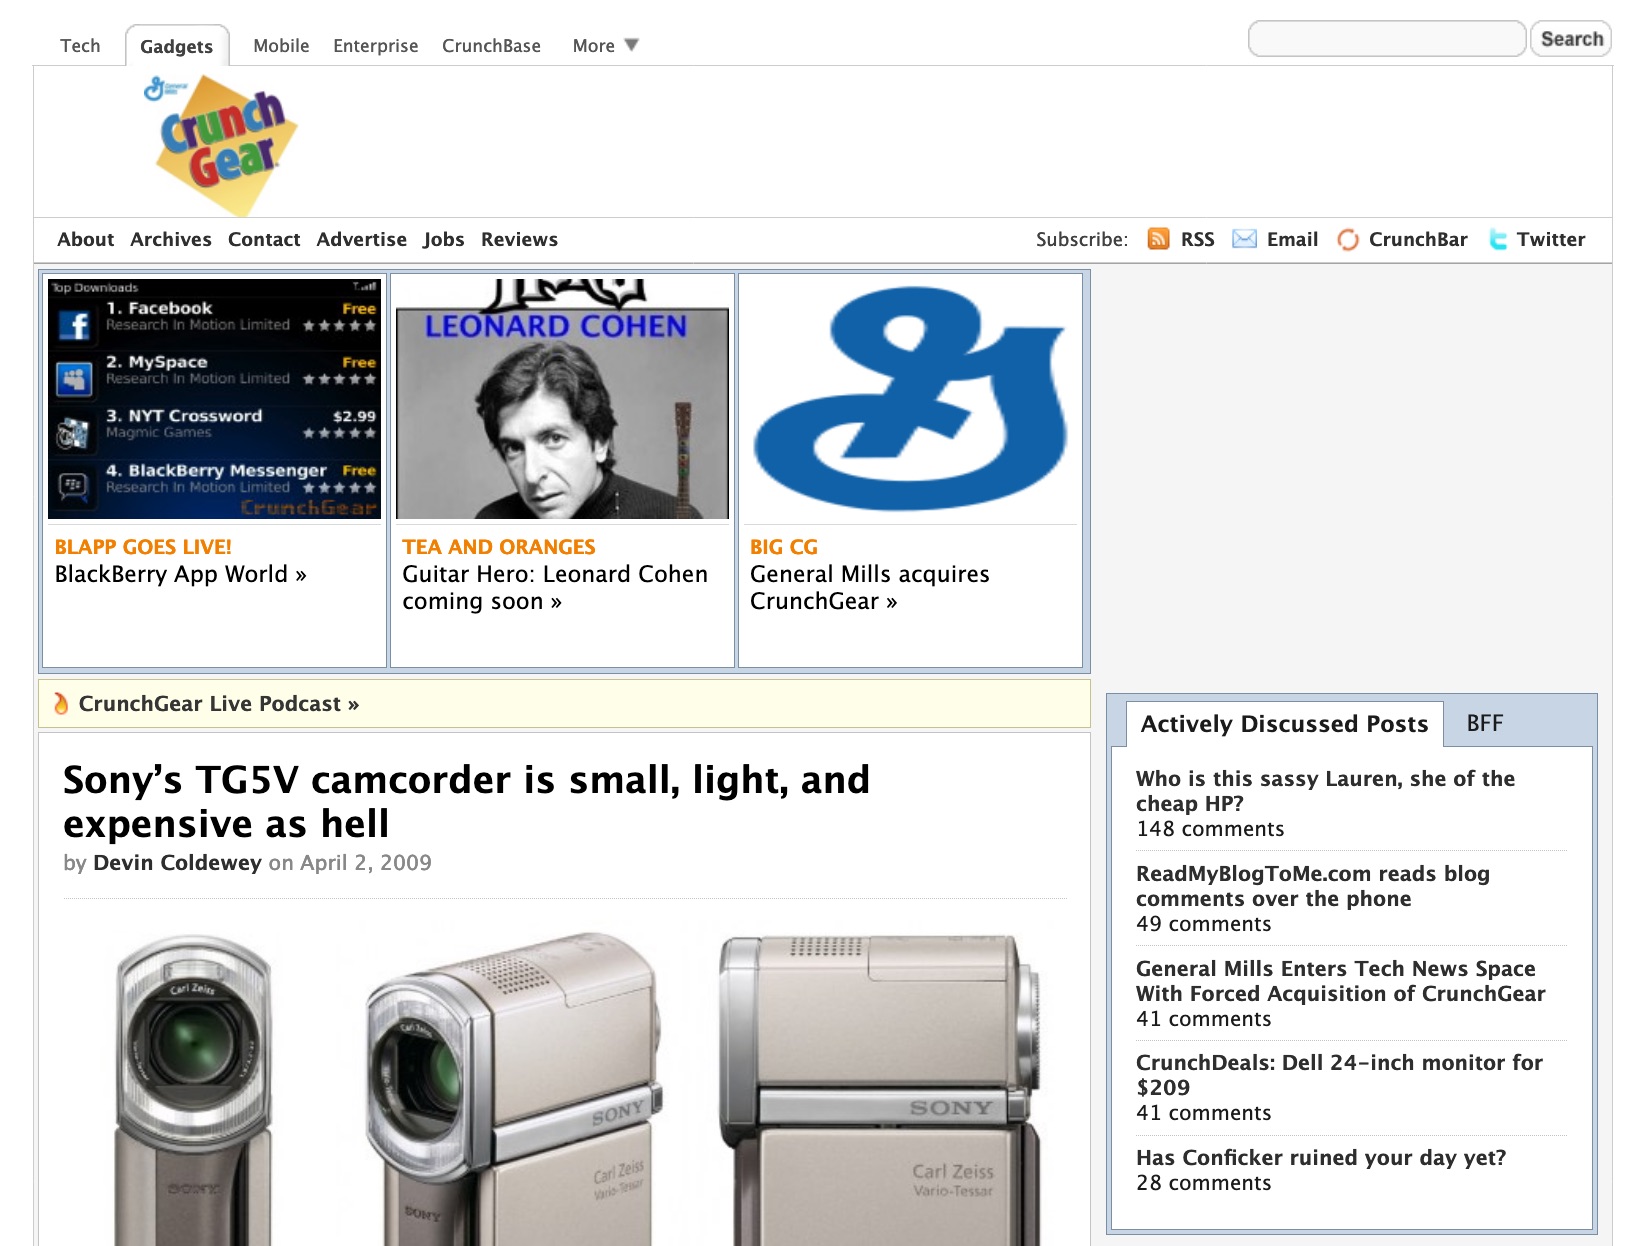
Task: Click the flame icon beside CrunchGear Live Podcast
Action: 63,704
